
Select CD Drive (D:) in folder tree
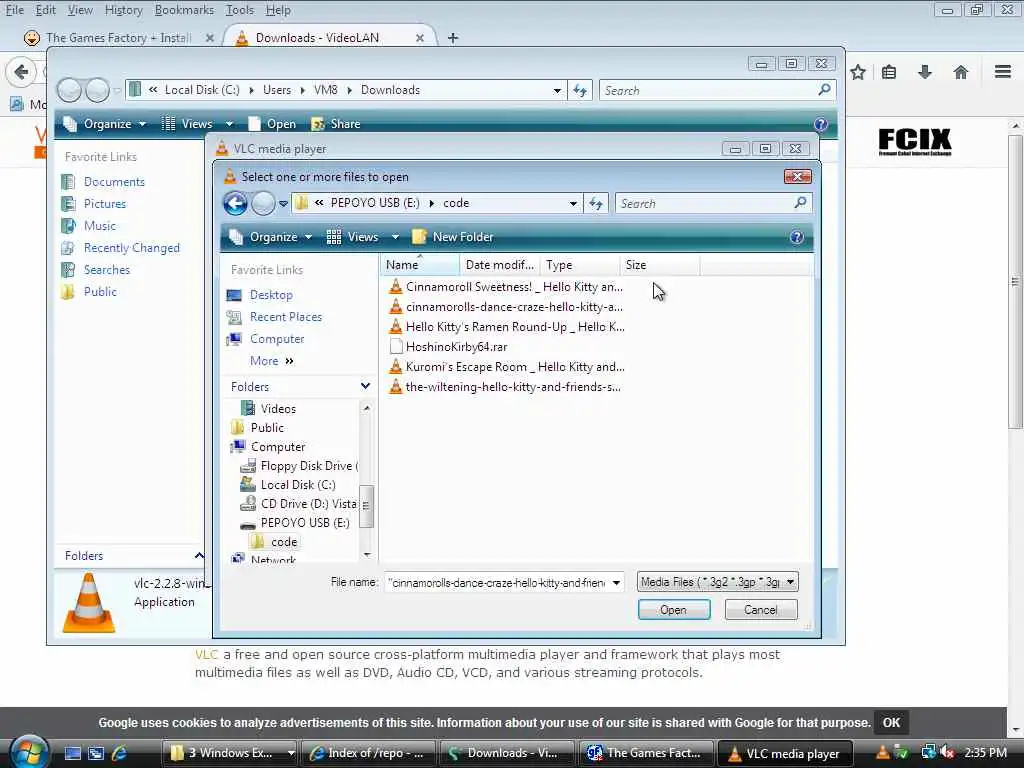[x=299, y=504]
